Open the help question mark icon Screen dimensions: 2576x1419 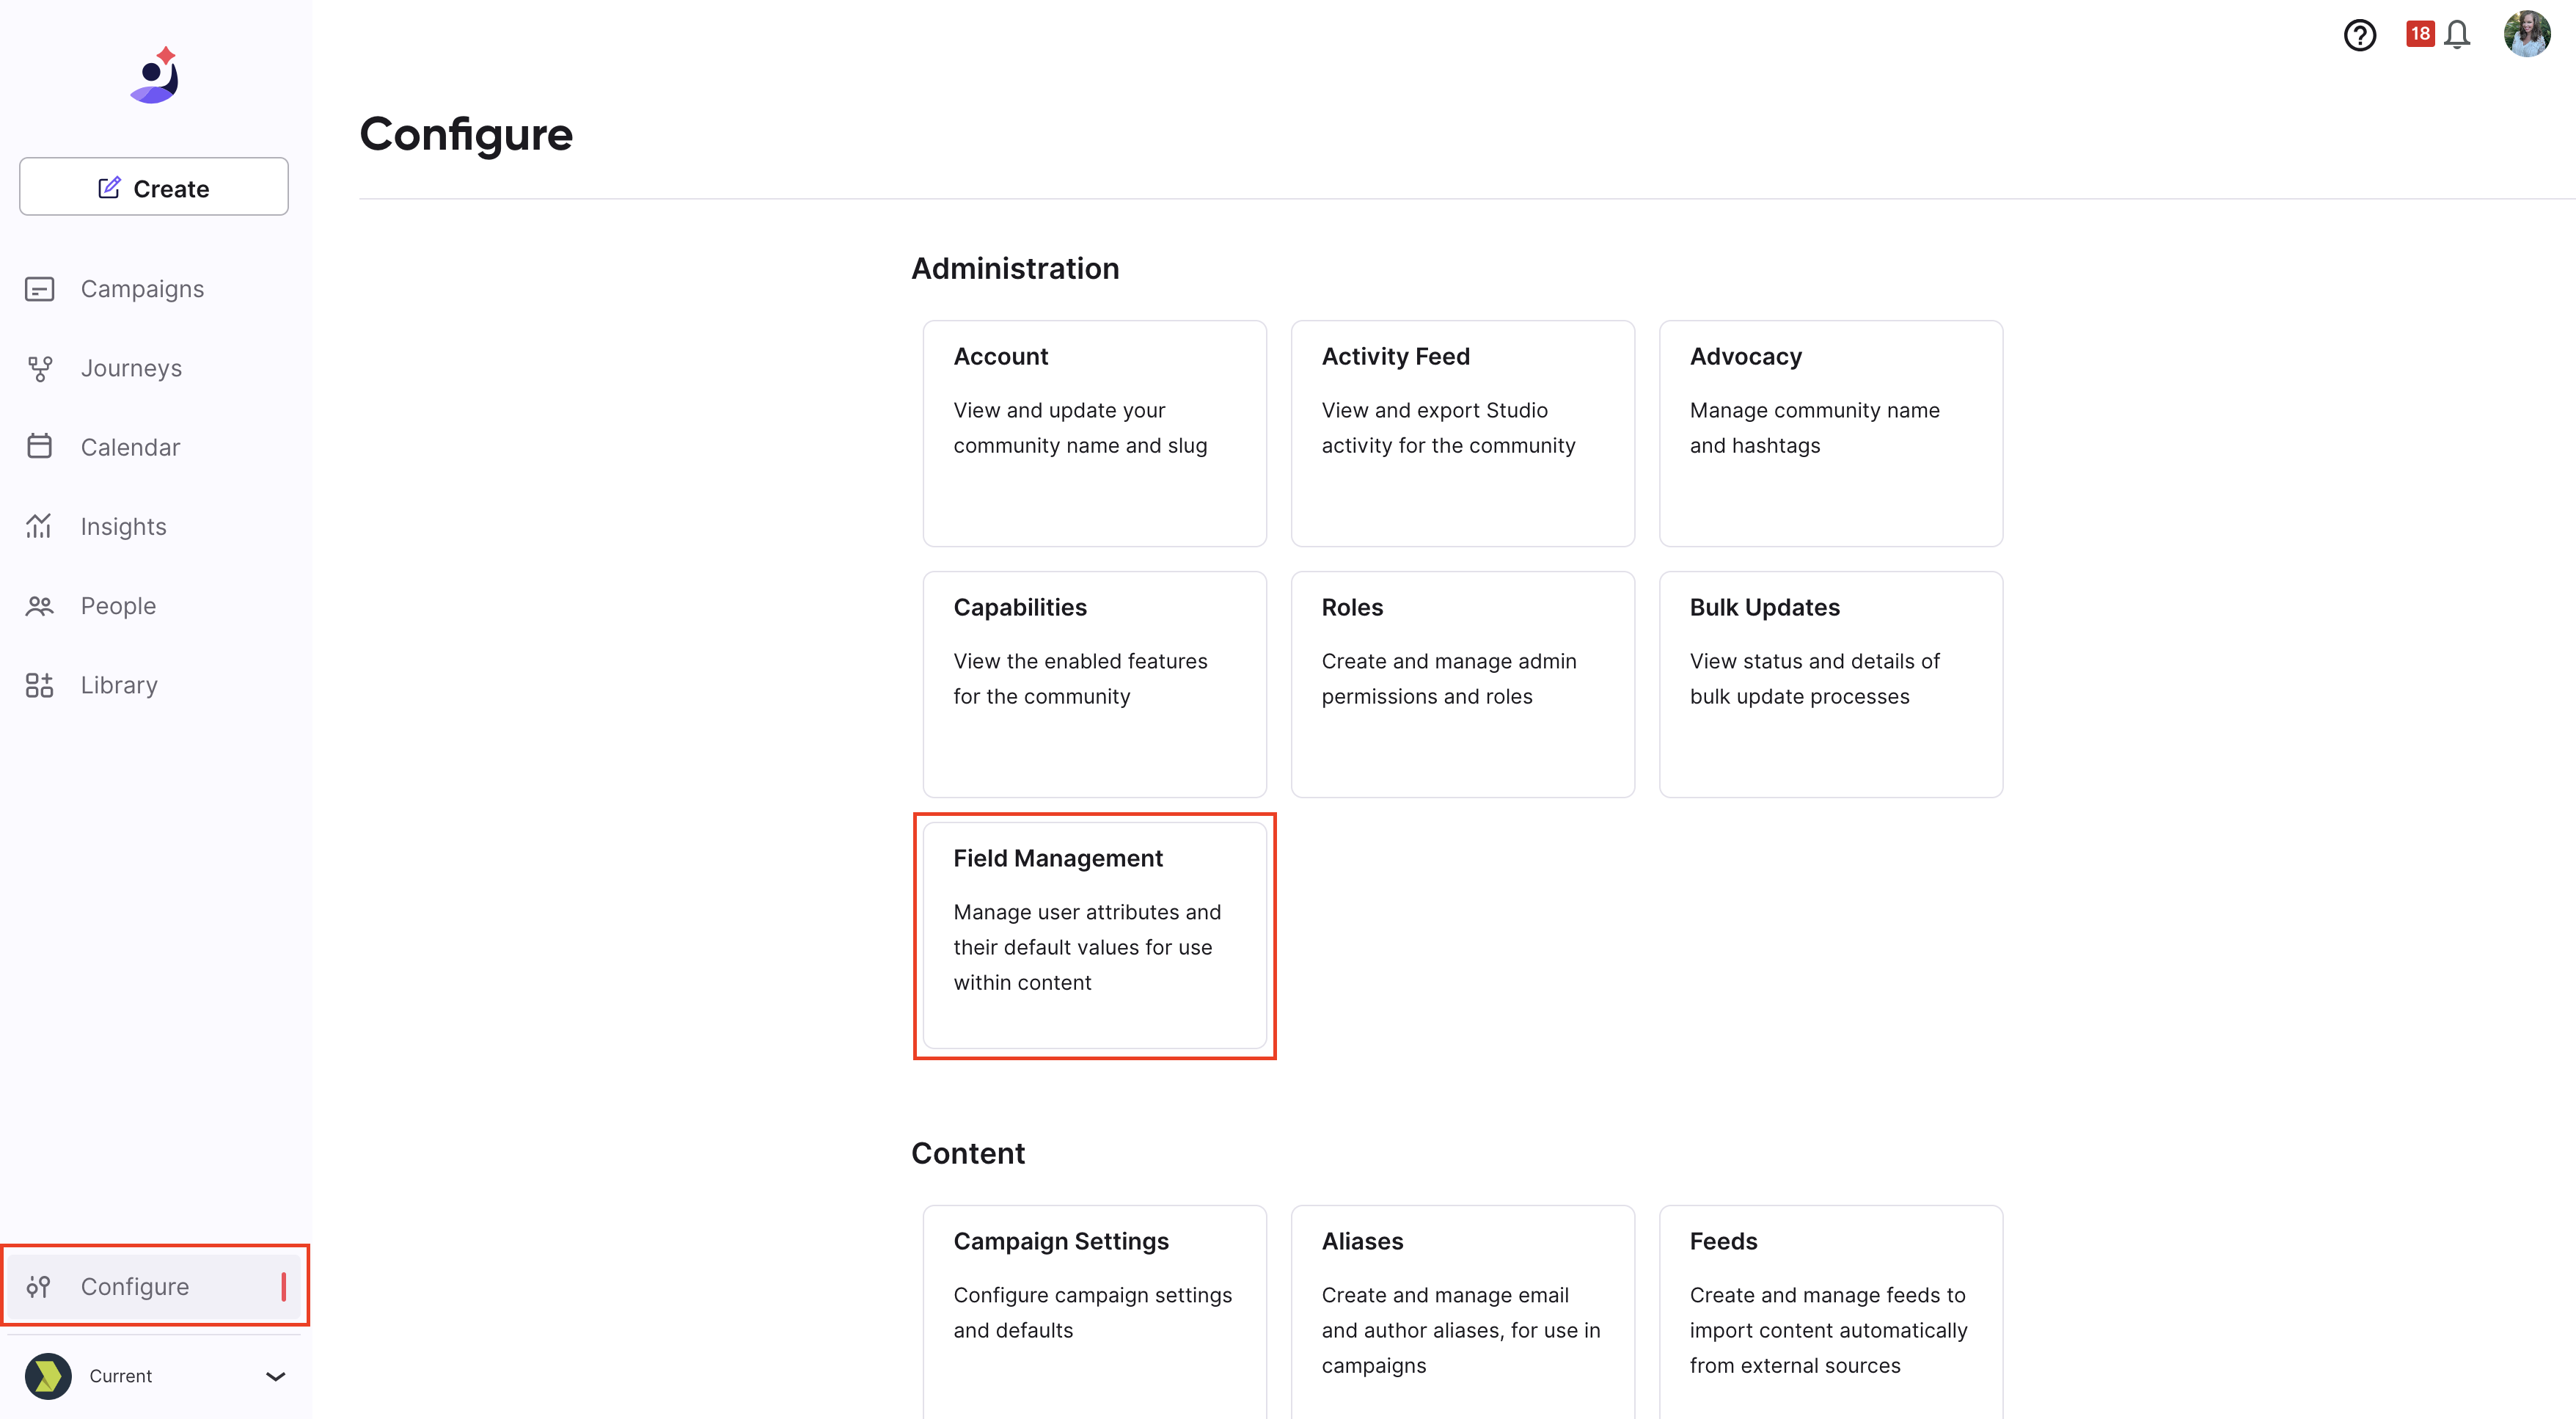click(x=2359, y=35)
